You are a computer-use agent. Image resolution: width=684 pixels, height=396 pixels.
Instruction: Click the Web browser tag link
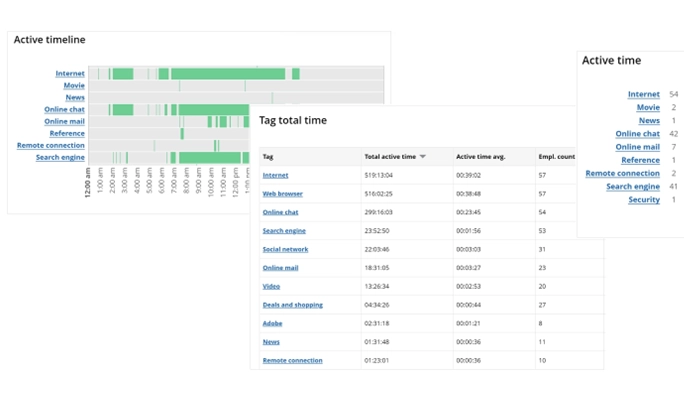click(x=282, y=194)
